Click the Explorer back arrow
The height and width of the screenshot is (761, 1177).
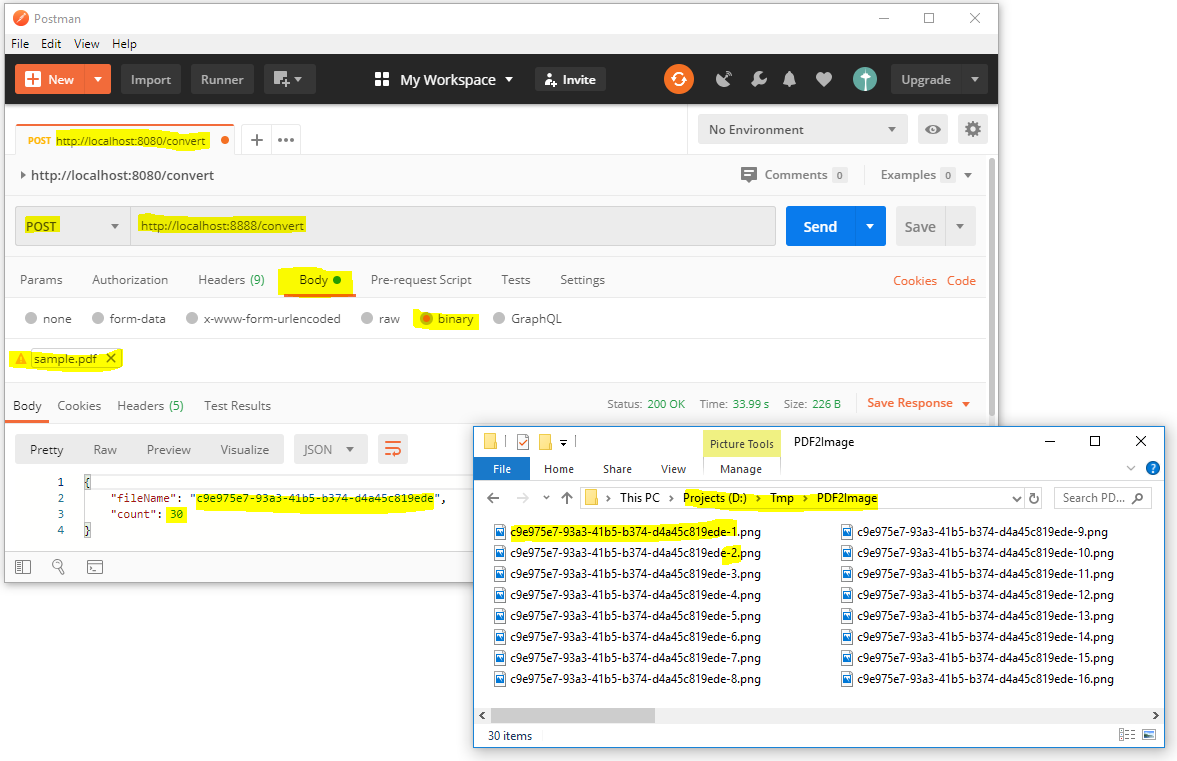pyautogui.click(x=493, y=498)
